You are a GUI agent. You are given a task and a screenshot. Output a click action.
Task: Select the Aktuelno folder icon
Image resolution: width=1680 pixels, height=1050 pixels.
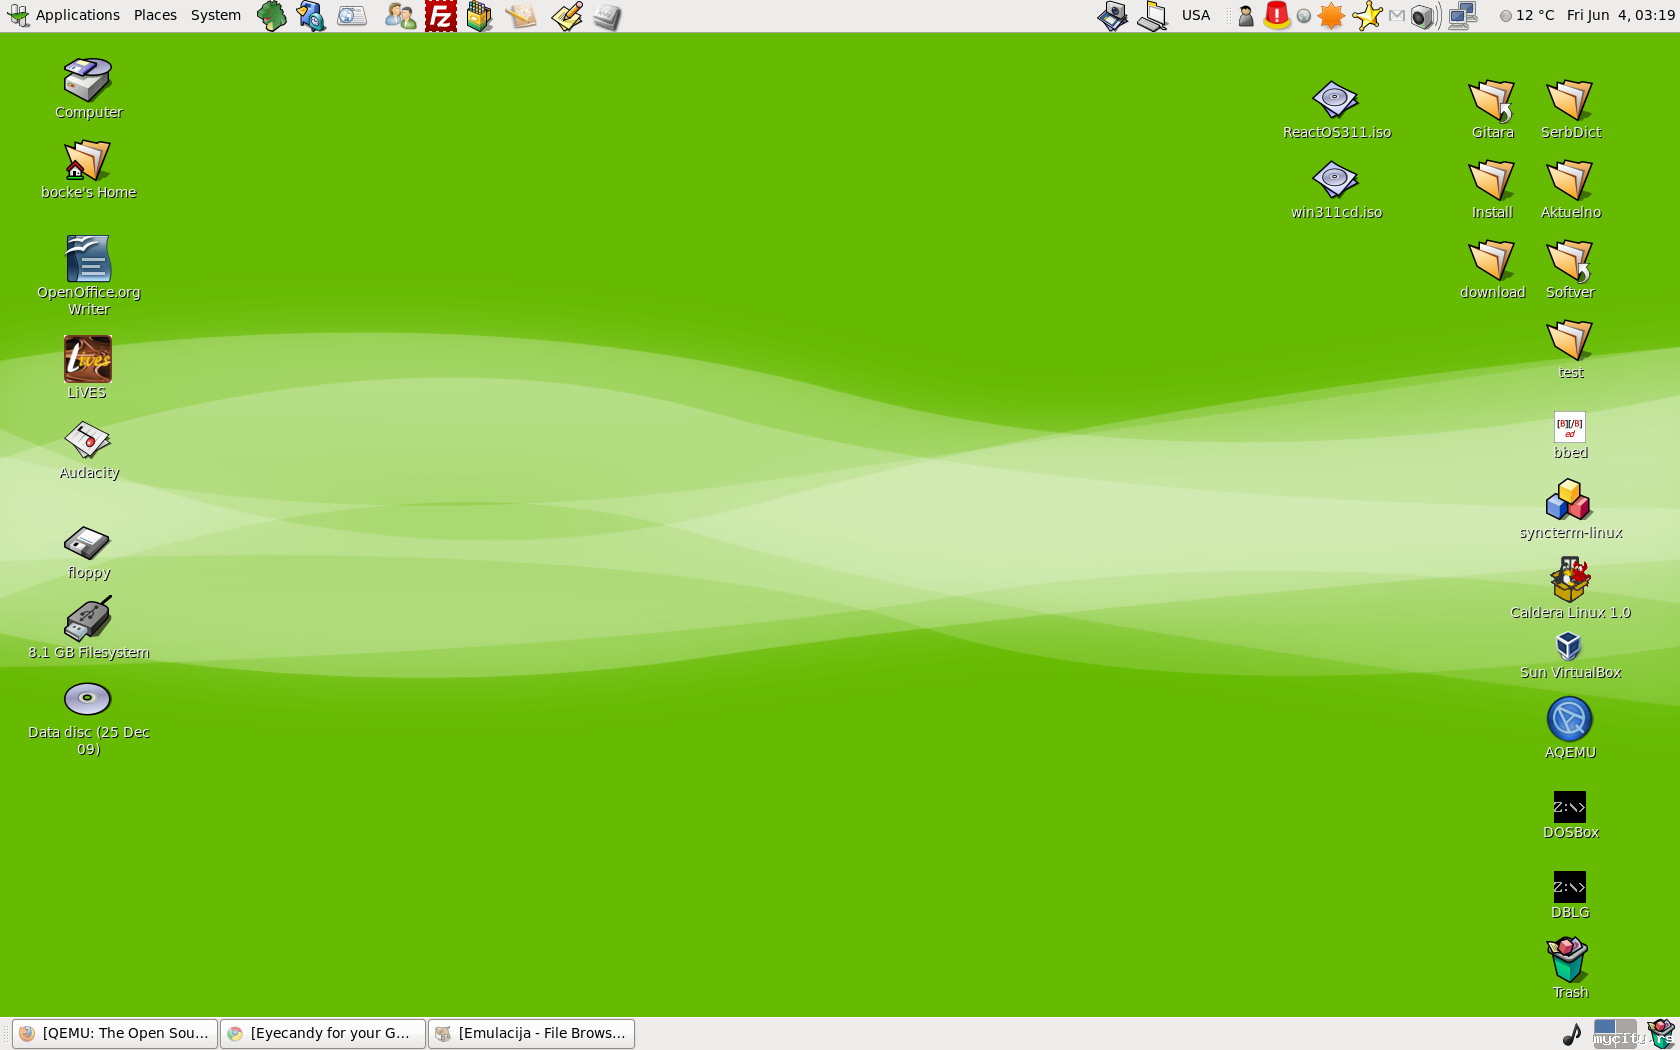pos(1570,190)
